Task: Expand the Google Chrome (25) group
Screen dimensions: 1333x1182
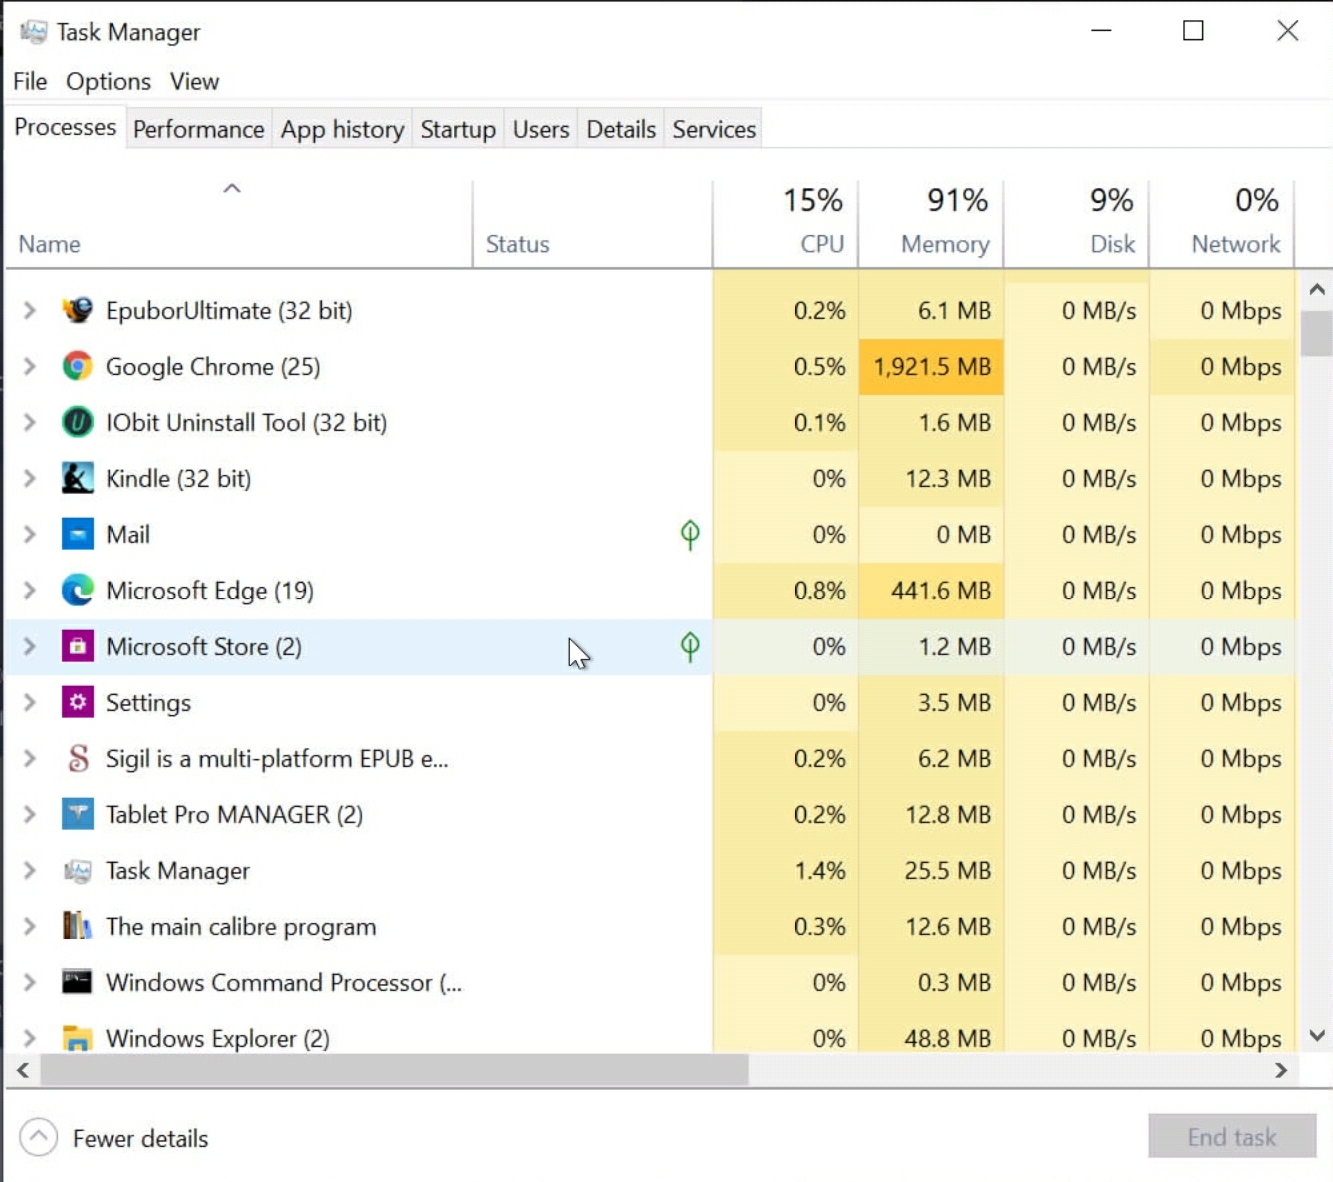Action: pyautogui.click(x=29, y=367)
